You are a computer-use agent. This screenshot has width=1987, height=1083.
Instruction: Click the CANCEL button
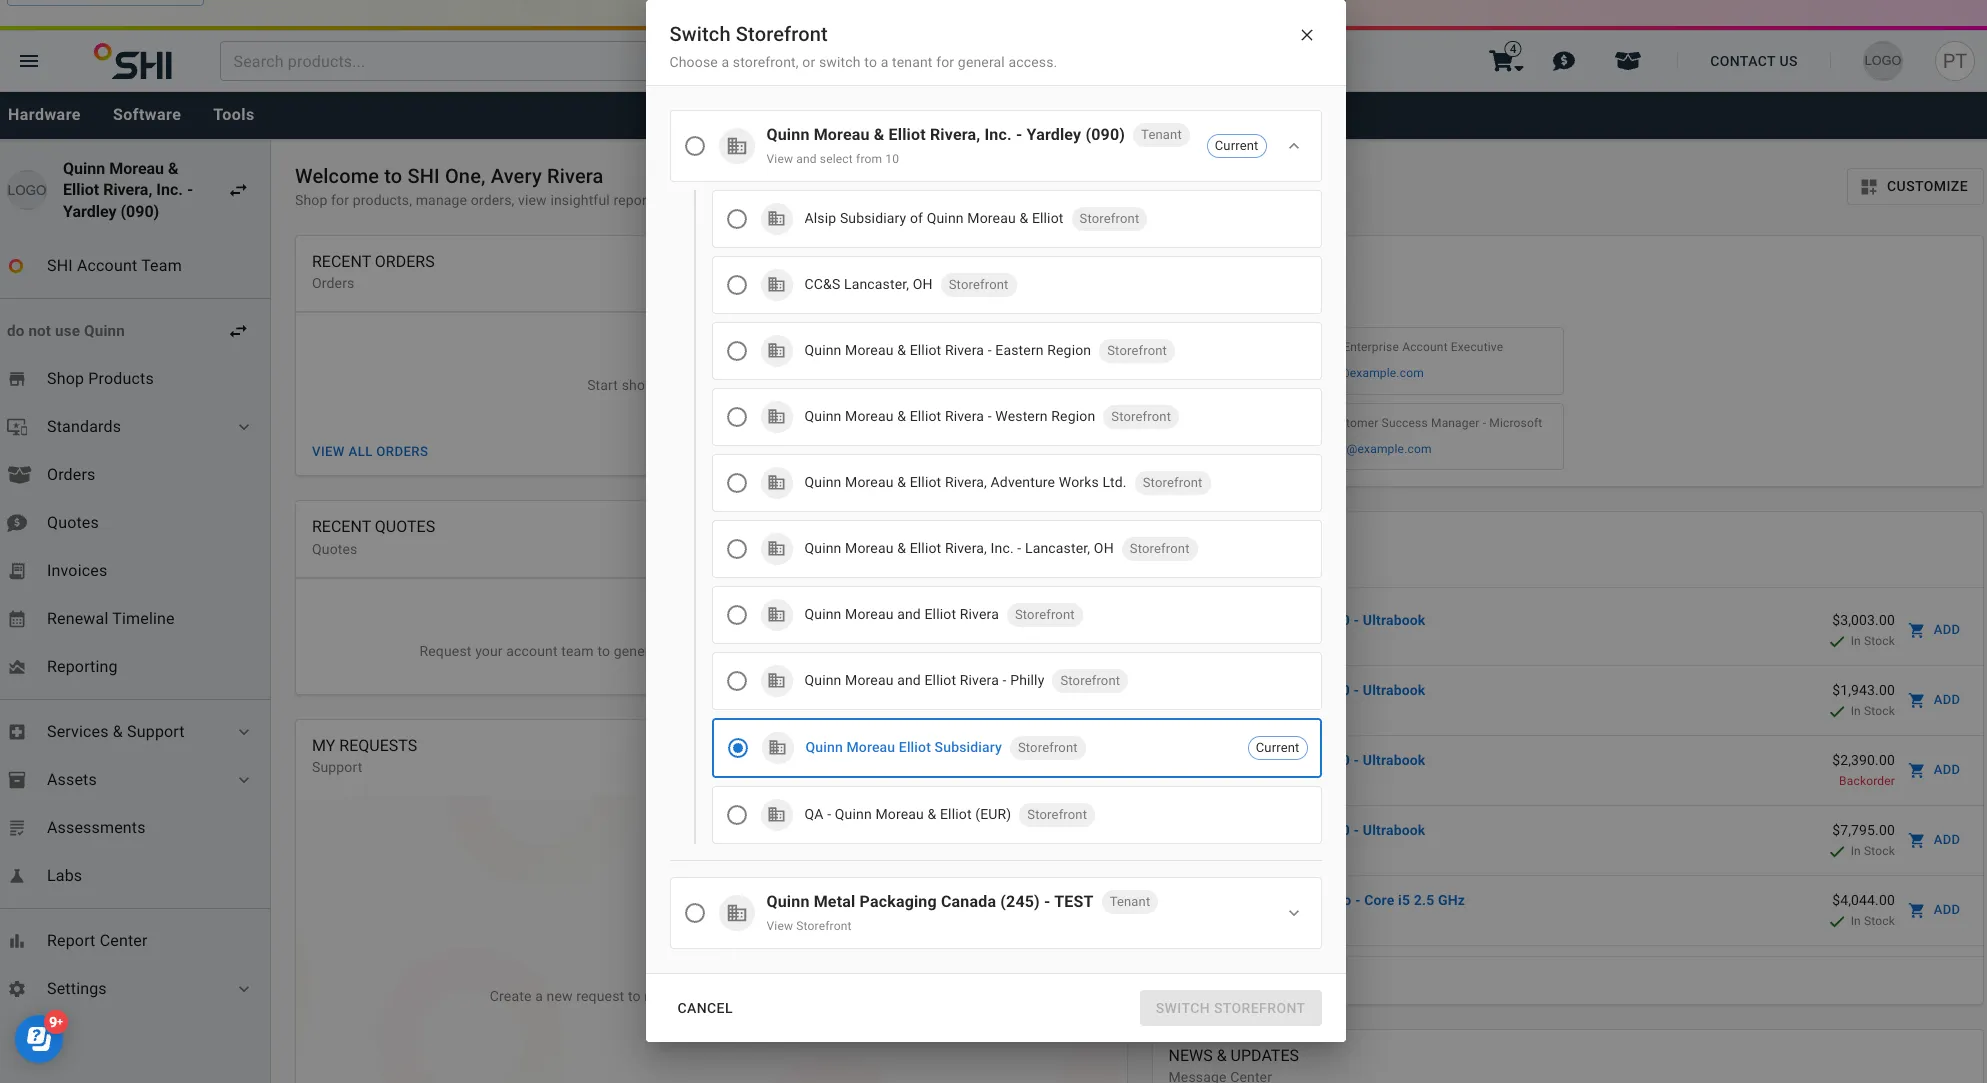(x=705, y=1008)
